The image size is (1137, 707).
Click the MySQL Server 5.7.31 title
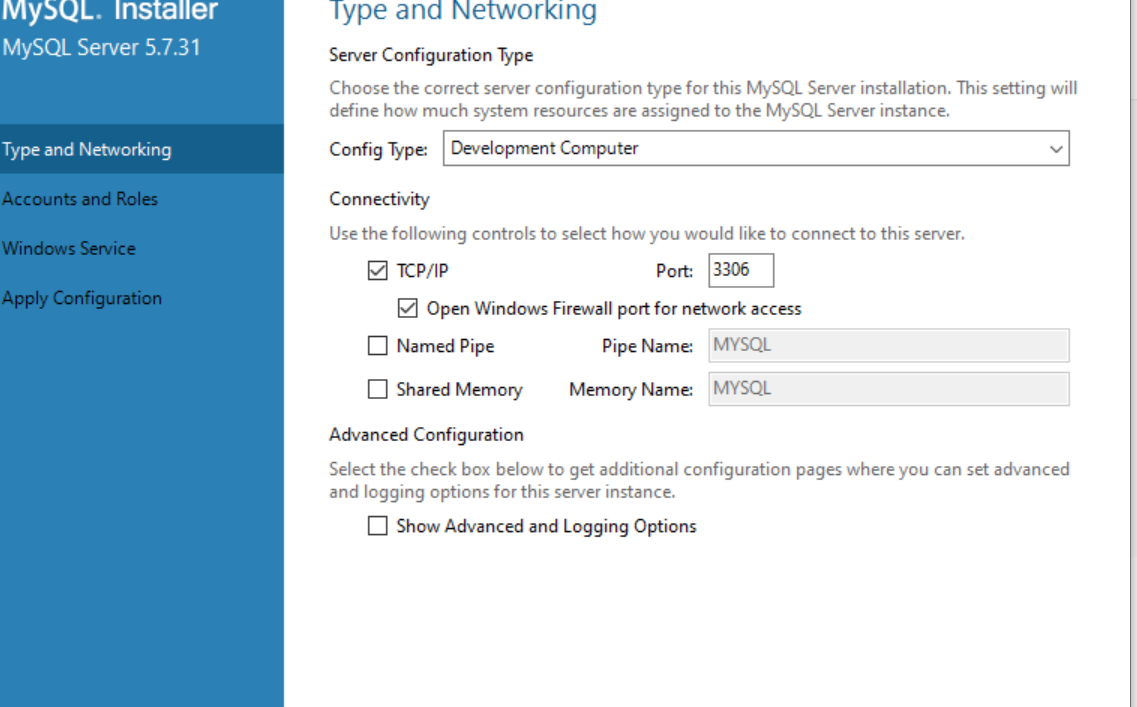coord(102,48)
